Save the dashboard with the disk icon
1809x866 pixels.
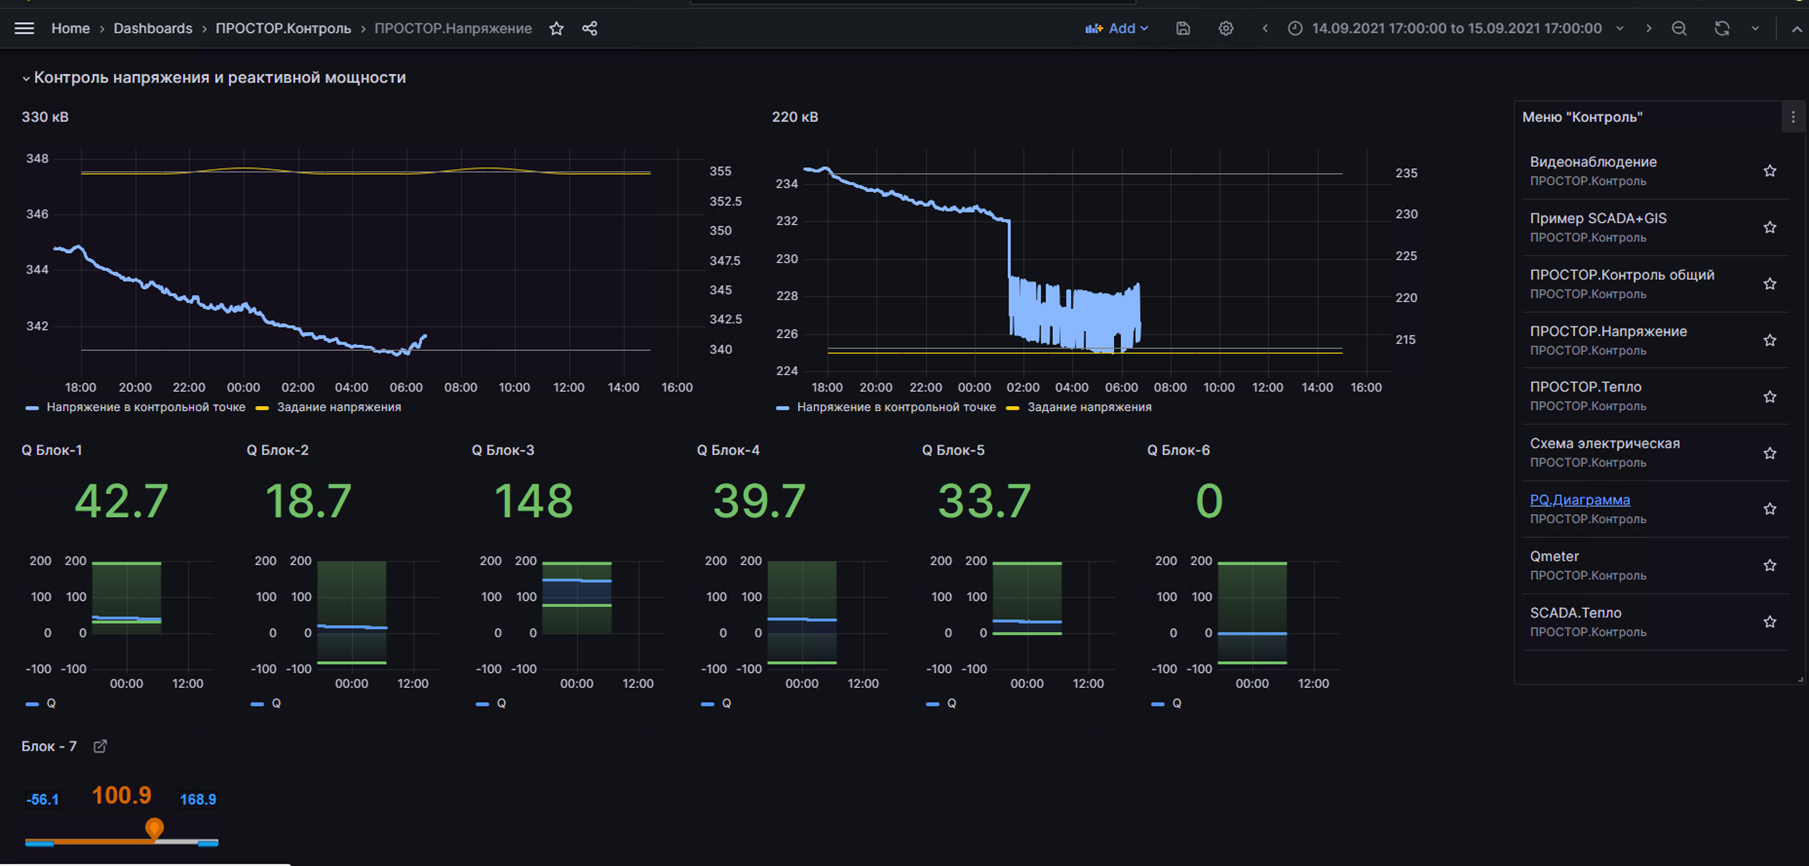(x=1183, y=29)
